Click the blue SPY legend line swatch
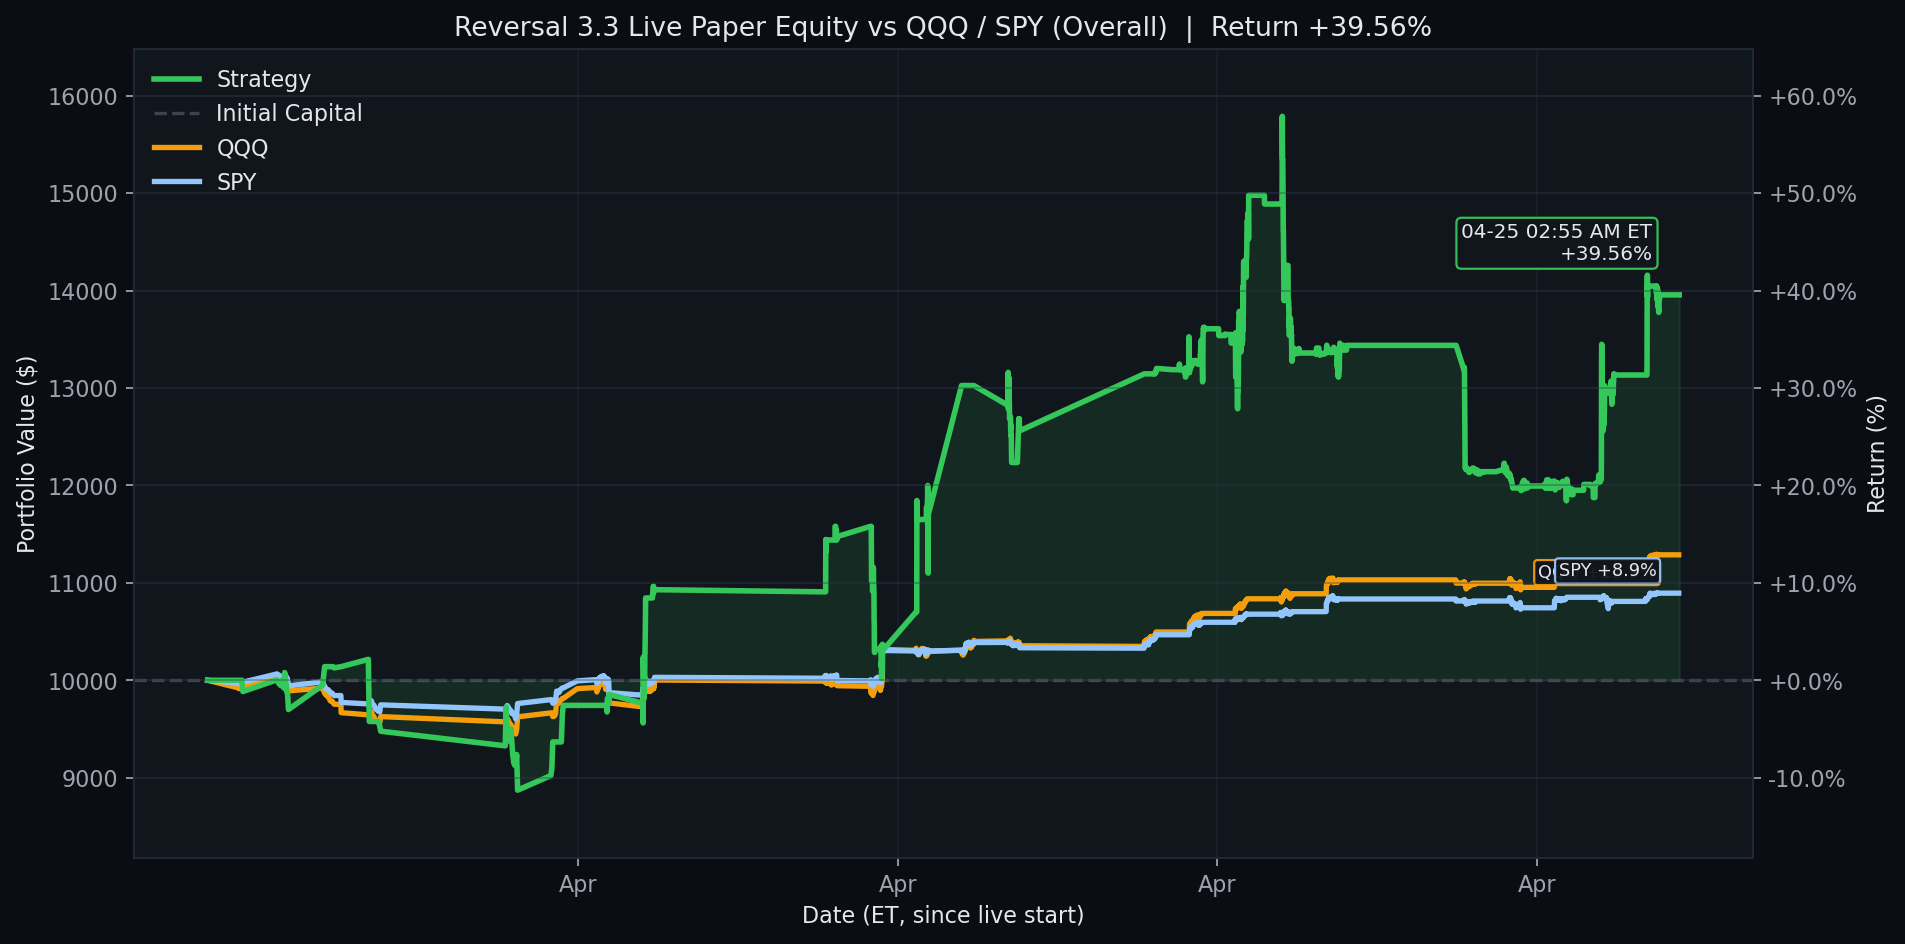 pyautogui.click(x=178, y=181)
